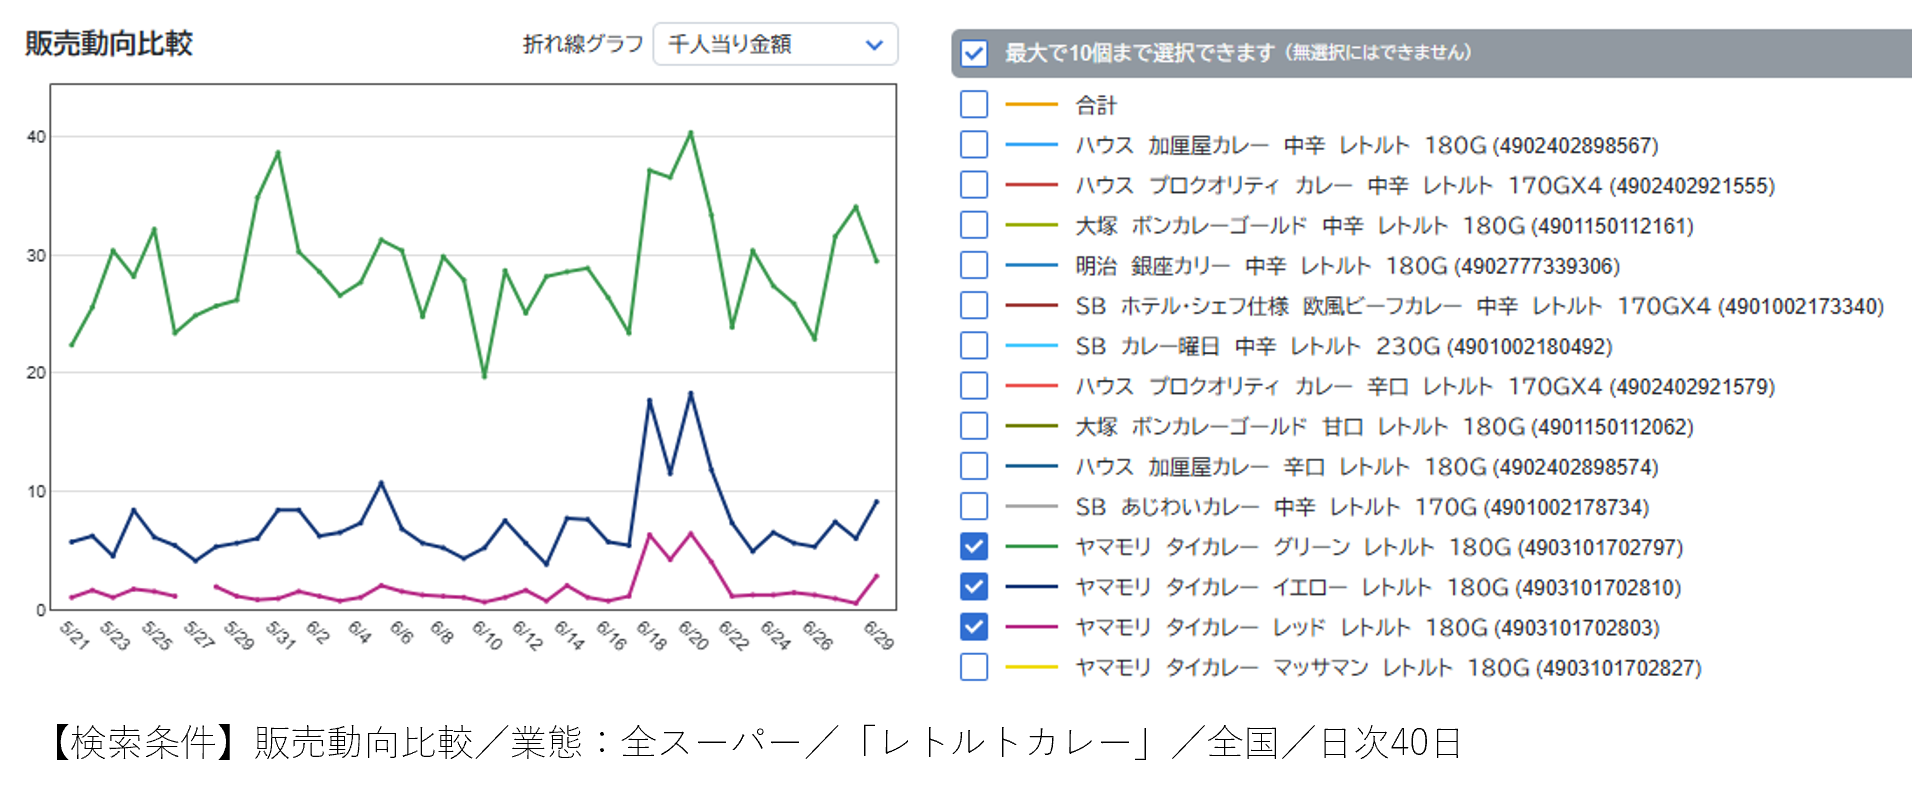Click yellow legend line for タイカレー マッサマン
Screen dimensions: 1912x788
pyautogui.click(x=1031, y=667)
